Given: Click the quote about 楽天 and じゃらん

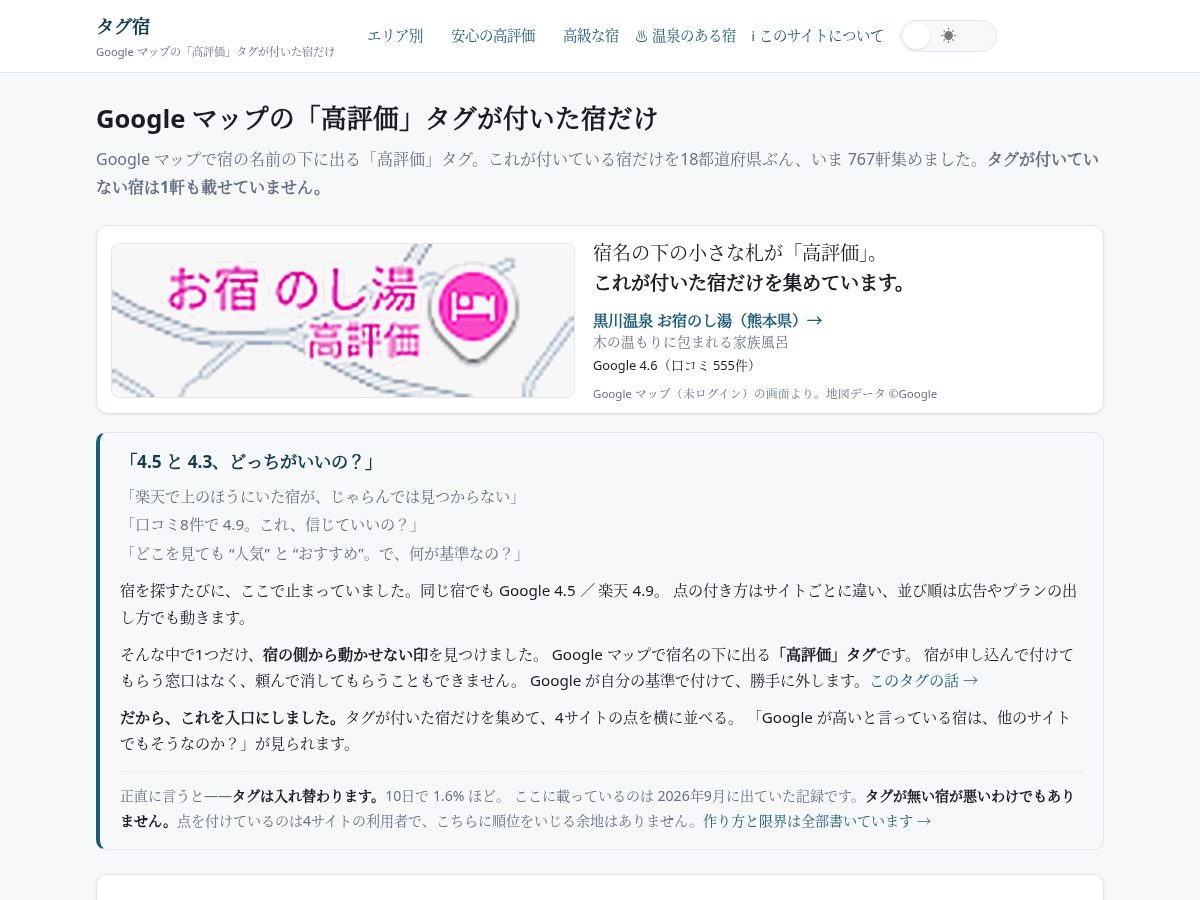Looking at the screenshot, I should 322,497.
